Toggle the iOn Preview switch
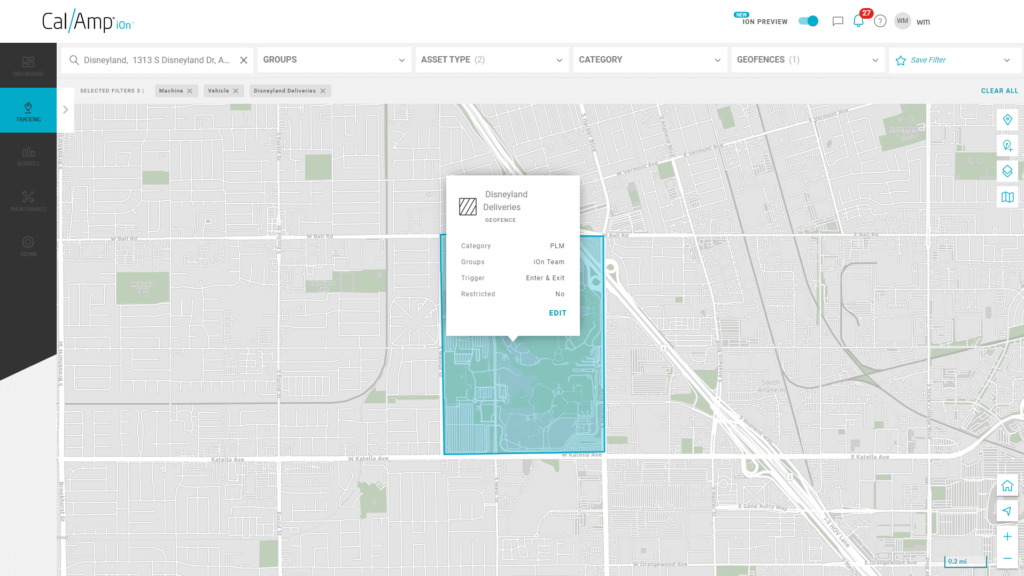The width and height of the screenshot is (1024, 576). coord(806,20)
